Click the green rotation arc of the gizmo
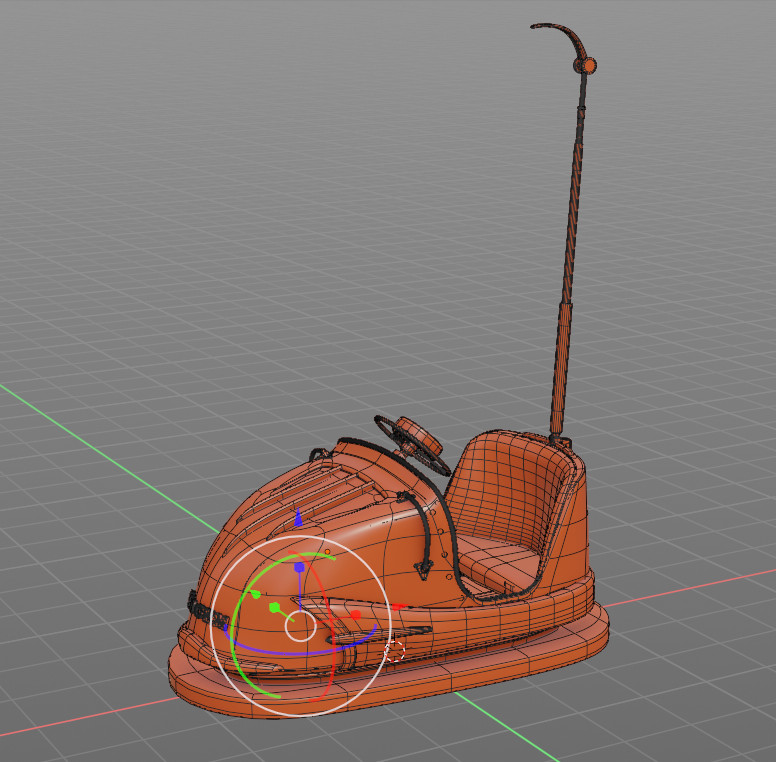This screenshot has height=762, width=776. pyautogui.click(x=234, y=633)
